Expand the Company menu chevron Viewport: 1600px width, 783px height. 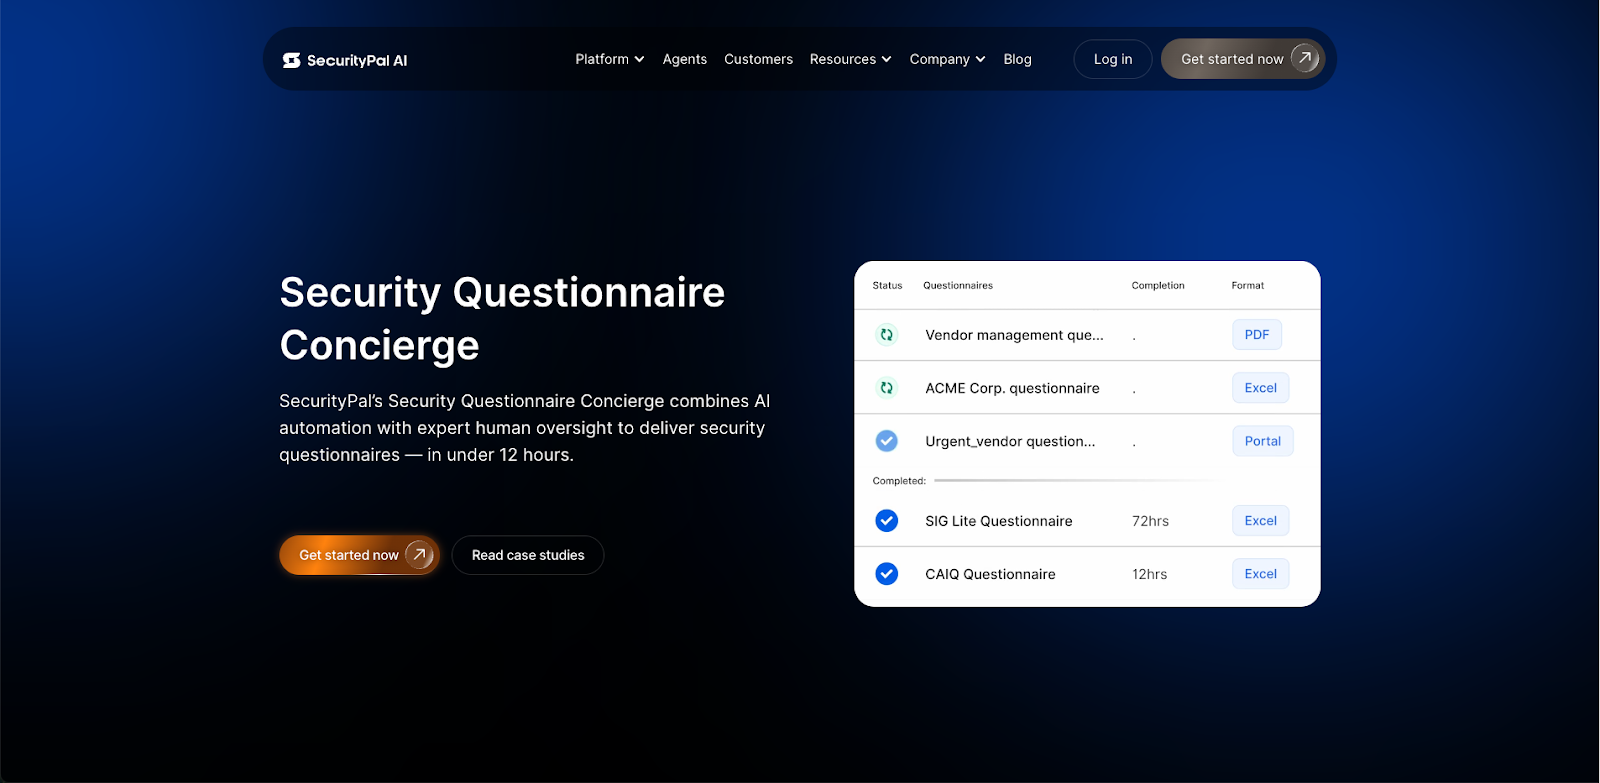(980, 60)
